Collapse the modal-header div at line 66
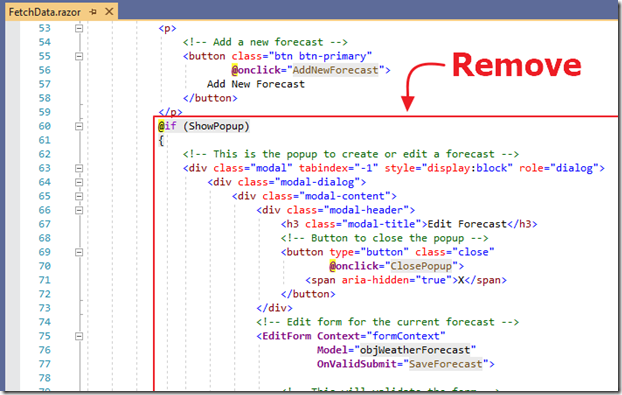Viewport: 622px width, 395px height. point(79,210)
